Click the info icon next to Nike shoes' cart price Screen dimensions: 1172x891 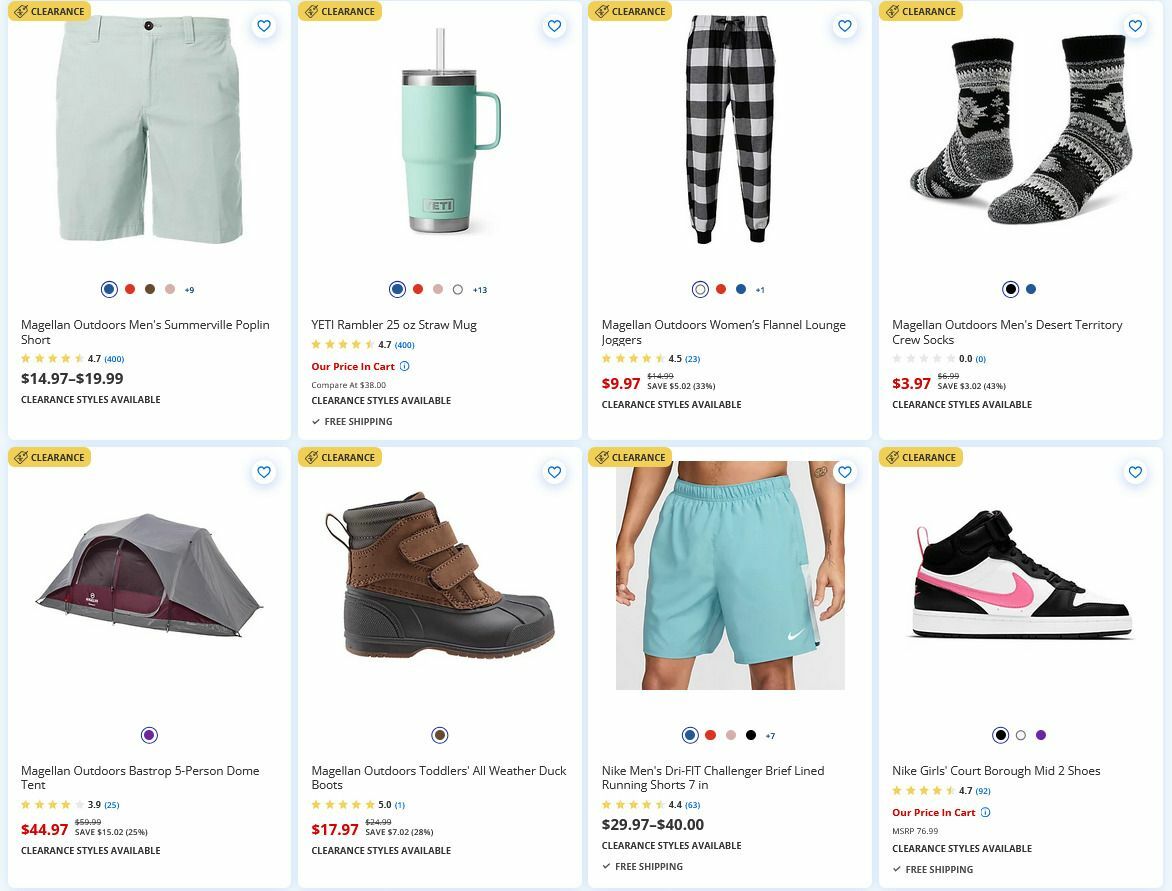tap(985, 812)
